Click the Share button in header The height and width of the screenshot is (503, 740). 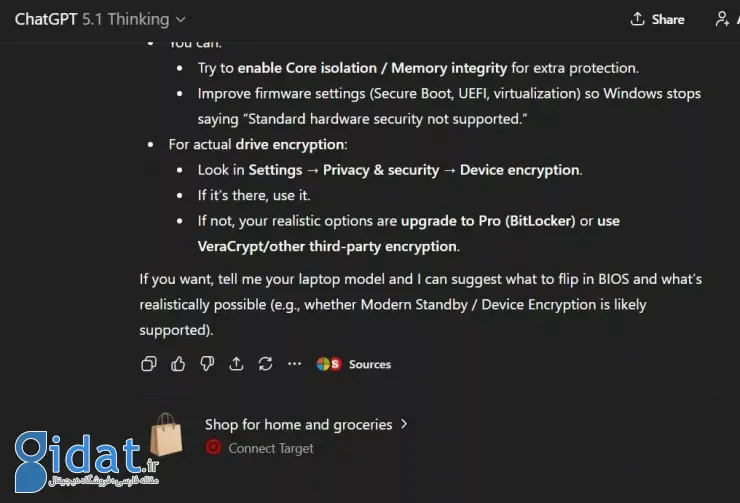tap(657, 19)
